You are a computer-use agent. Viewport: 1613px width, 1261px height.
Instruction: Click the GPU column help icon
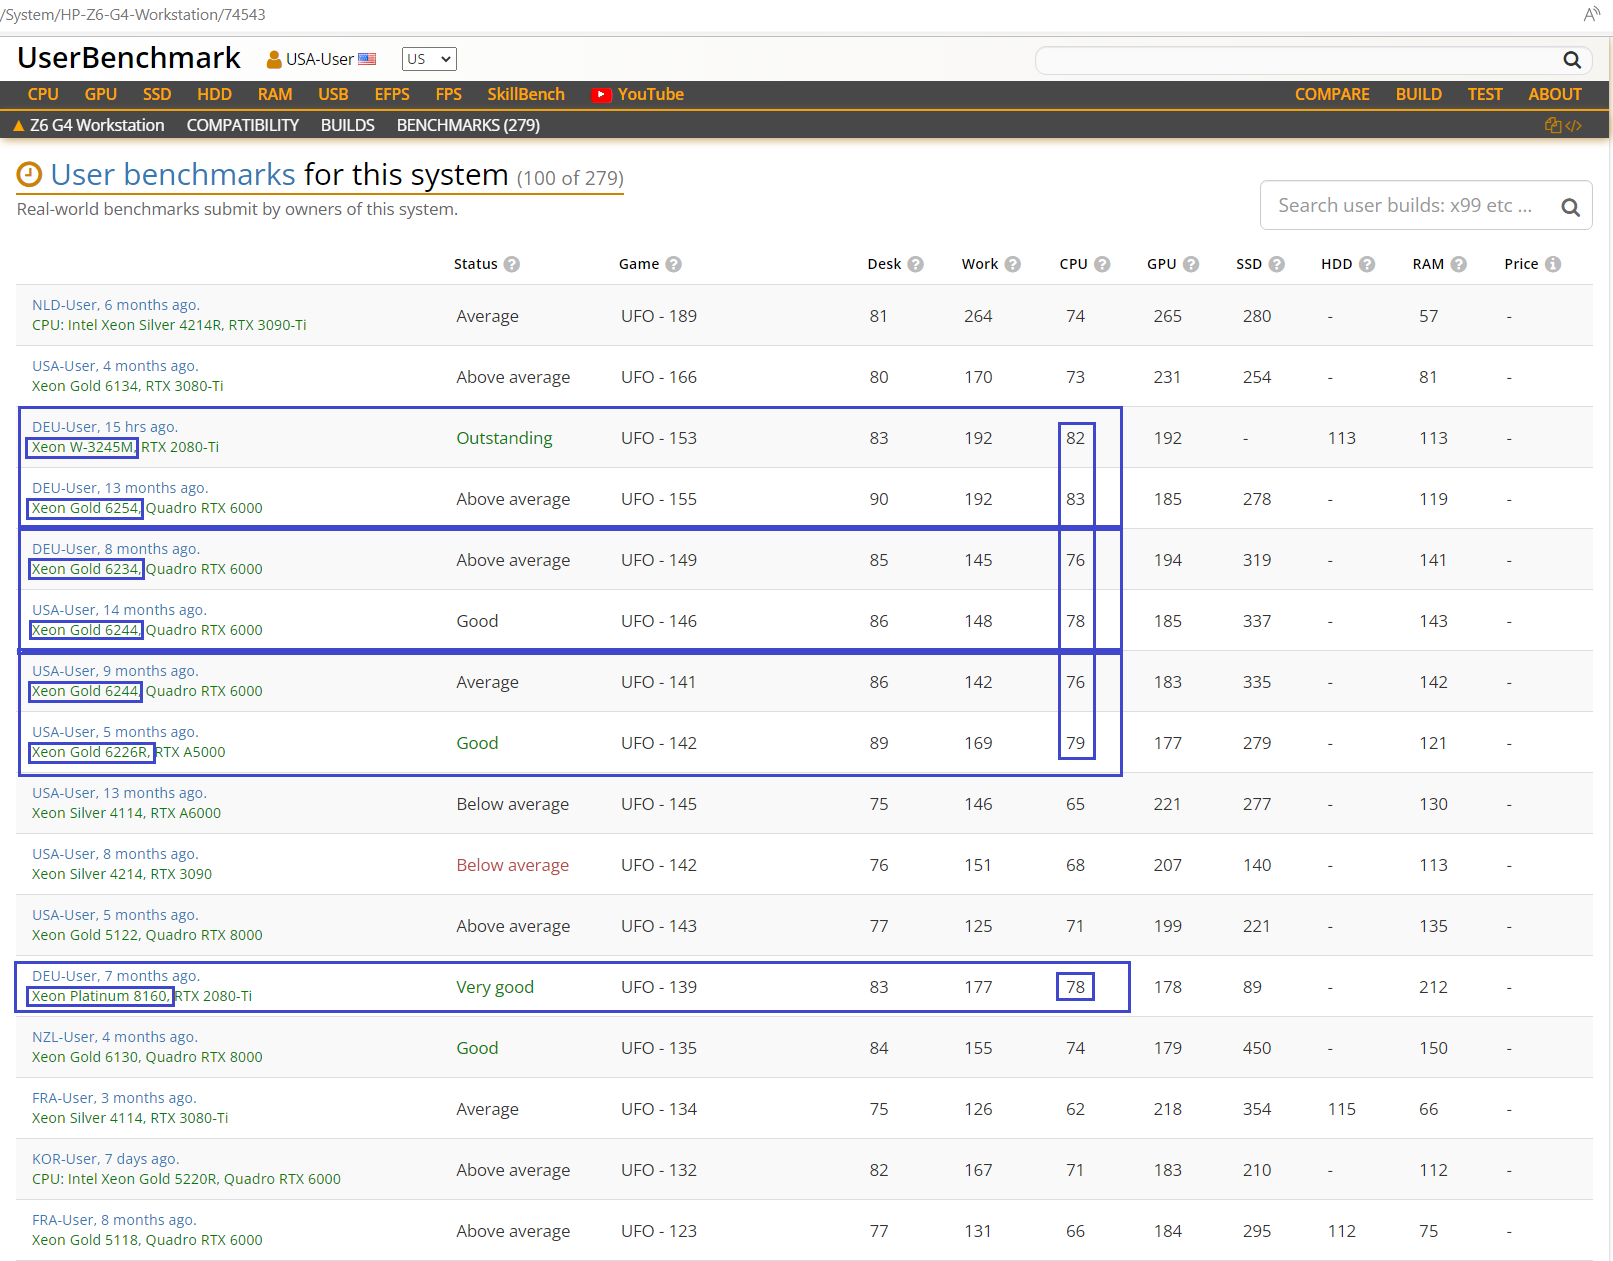point(1191,264)
